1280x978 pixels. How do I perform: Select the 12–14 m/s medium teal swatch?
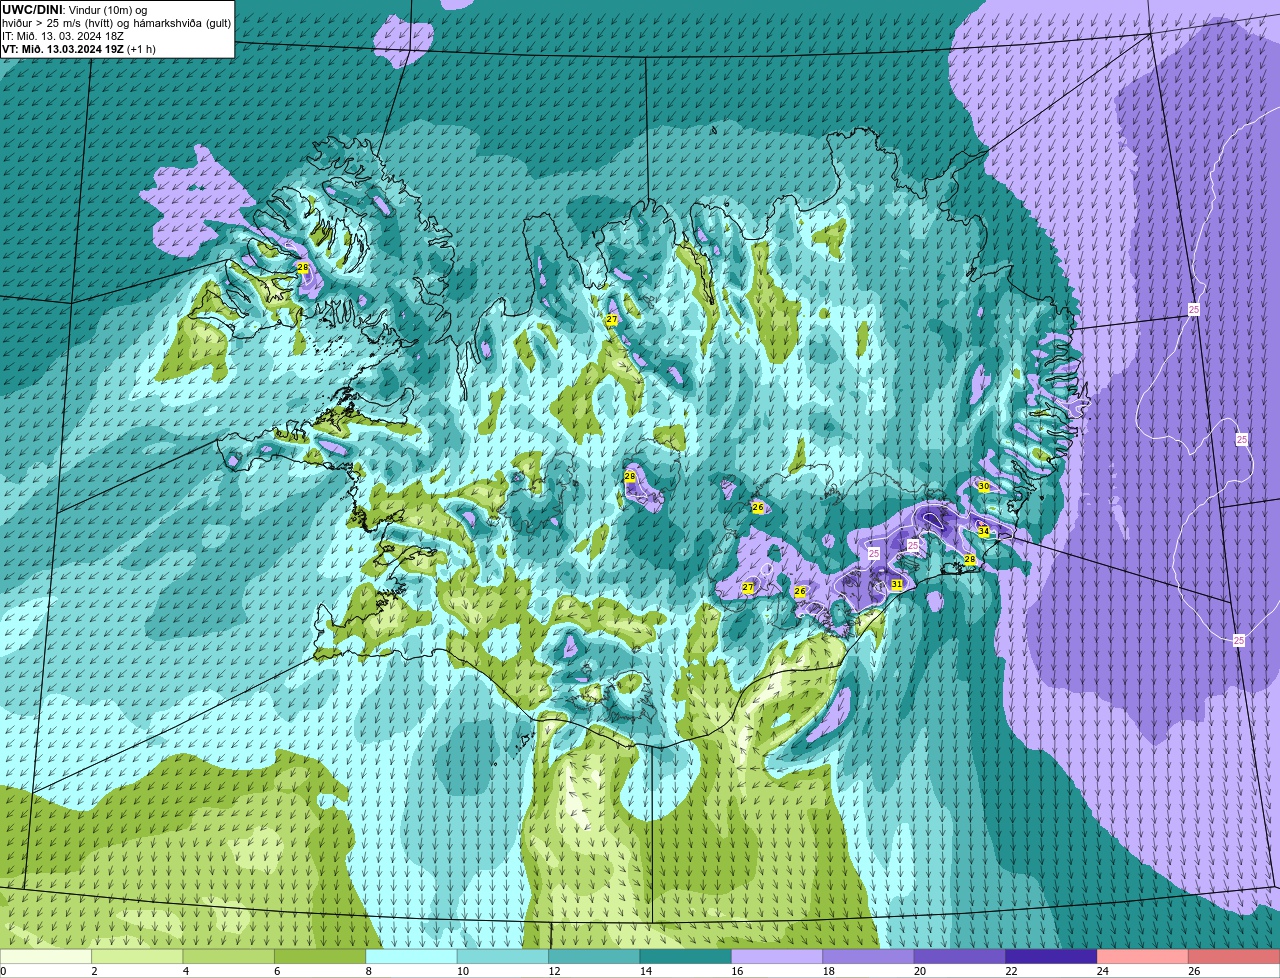(x=594, y=956)
